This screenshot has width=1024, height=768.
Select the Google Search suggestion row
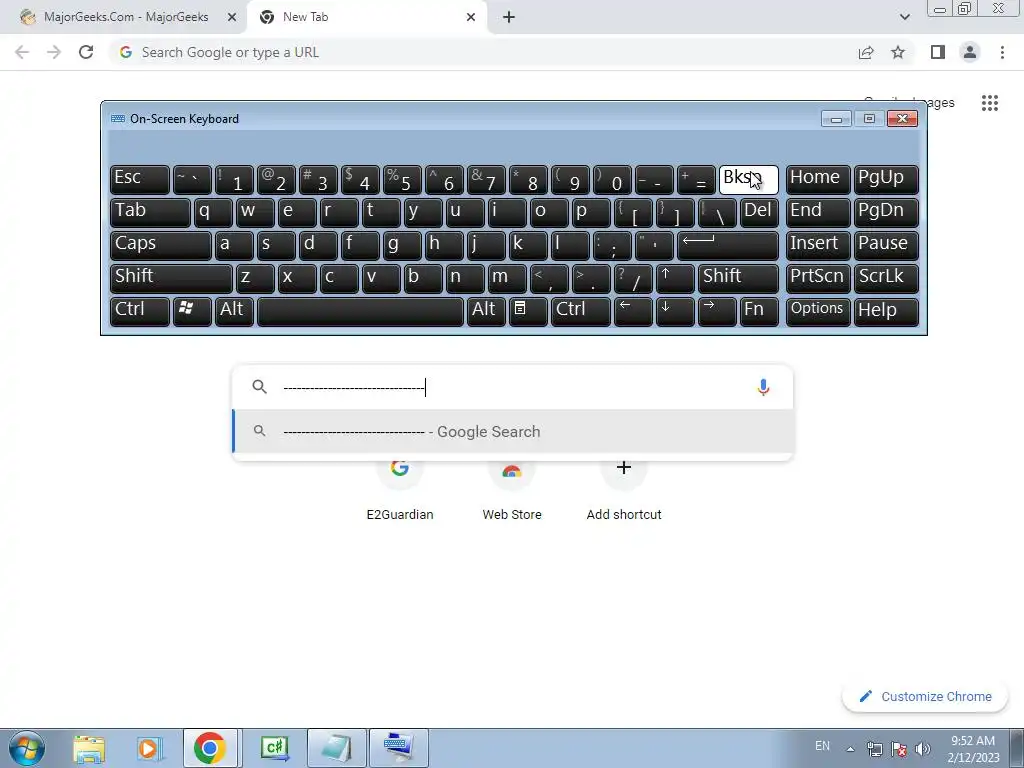(x=513, y=432)
